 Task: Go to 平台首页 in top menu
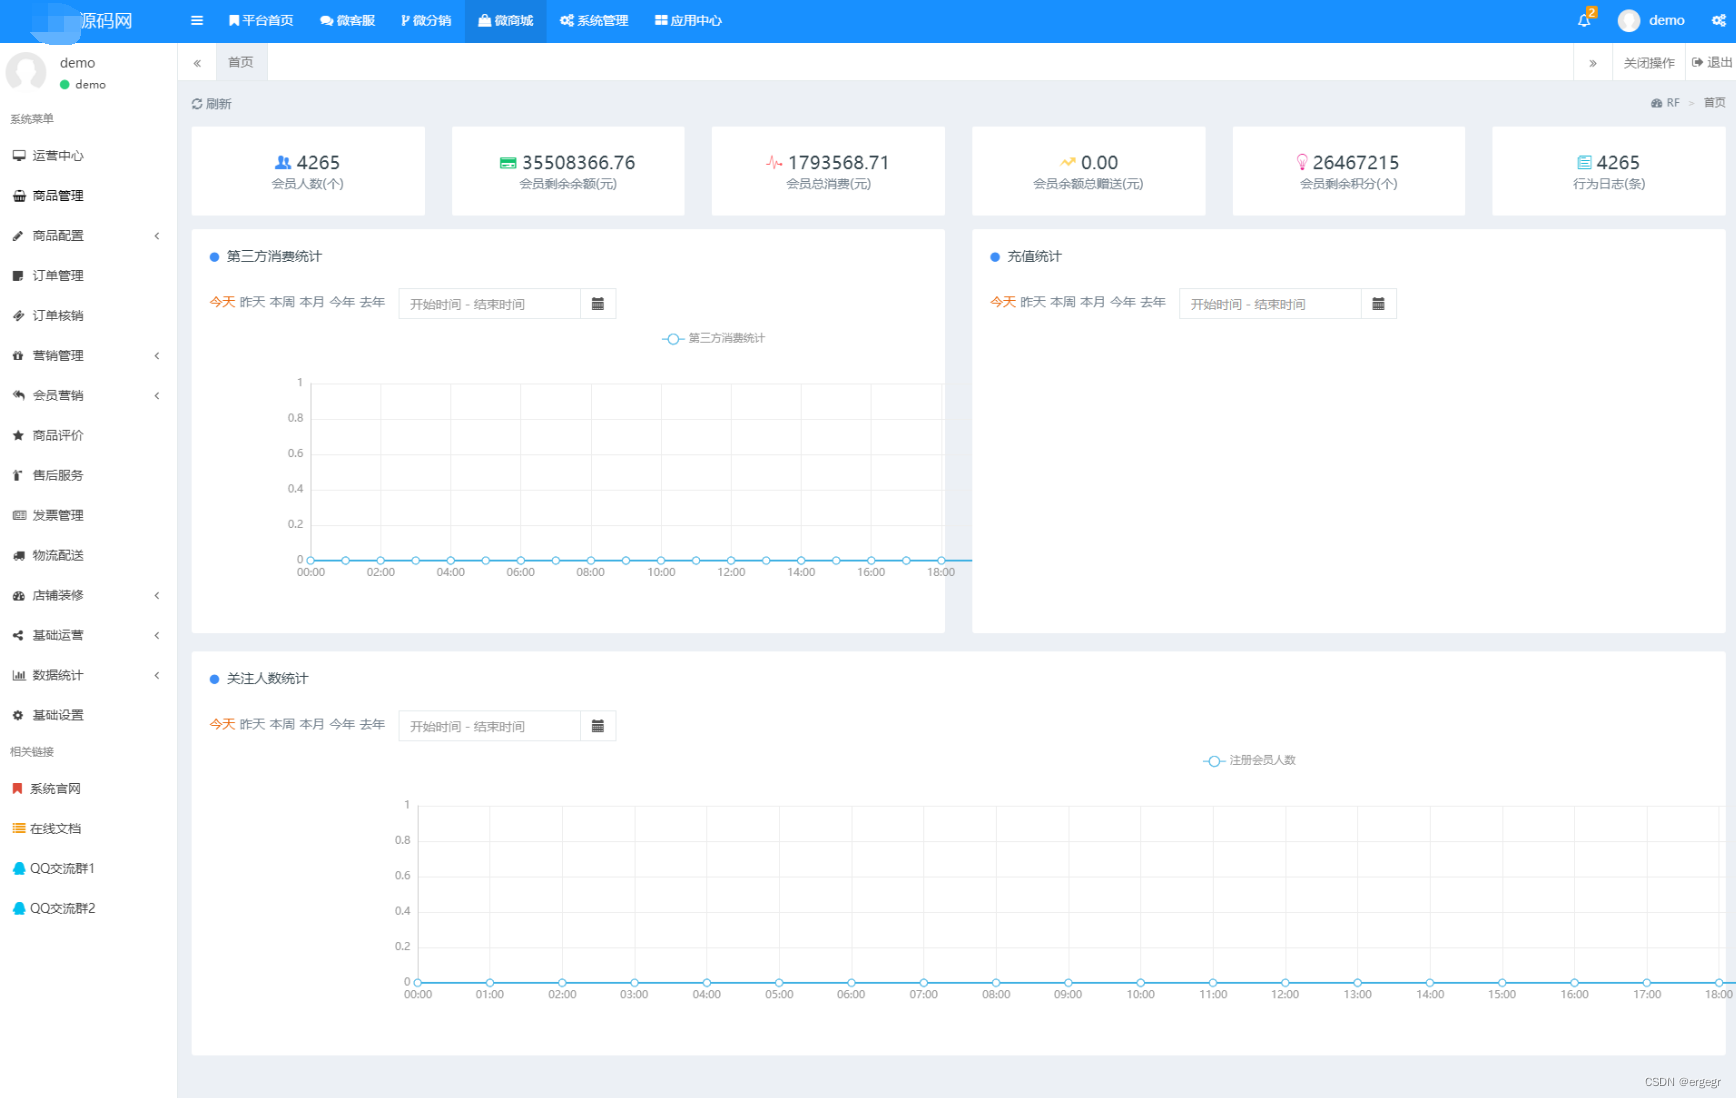261,20
